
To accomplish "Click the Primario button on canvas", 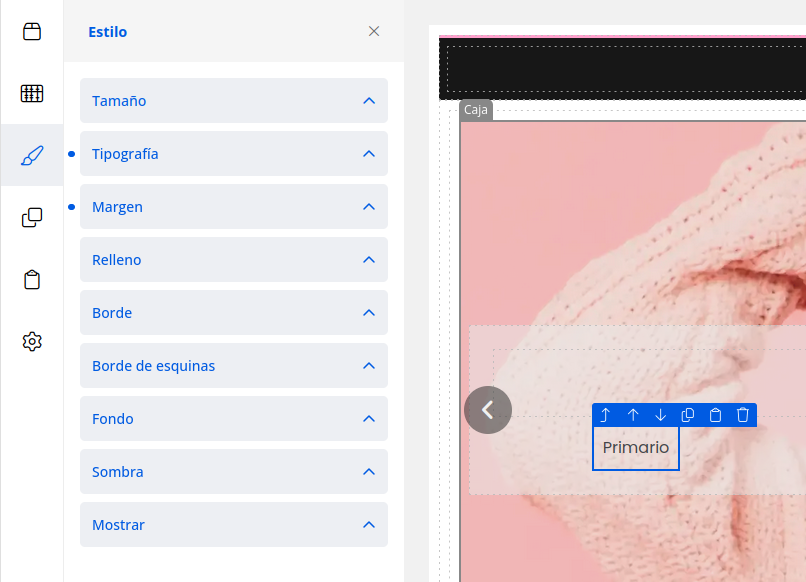I will (636, 448).
